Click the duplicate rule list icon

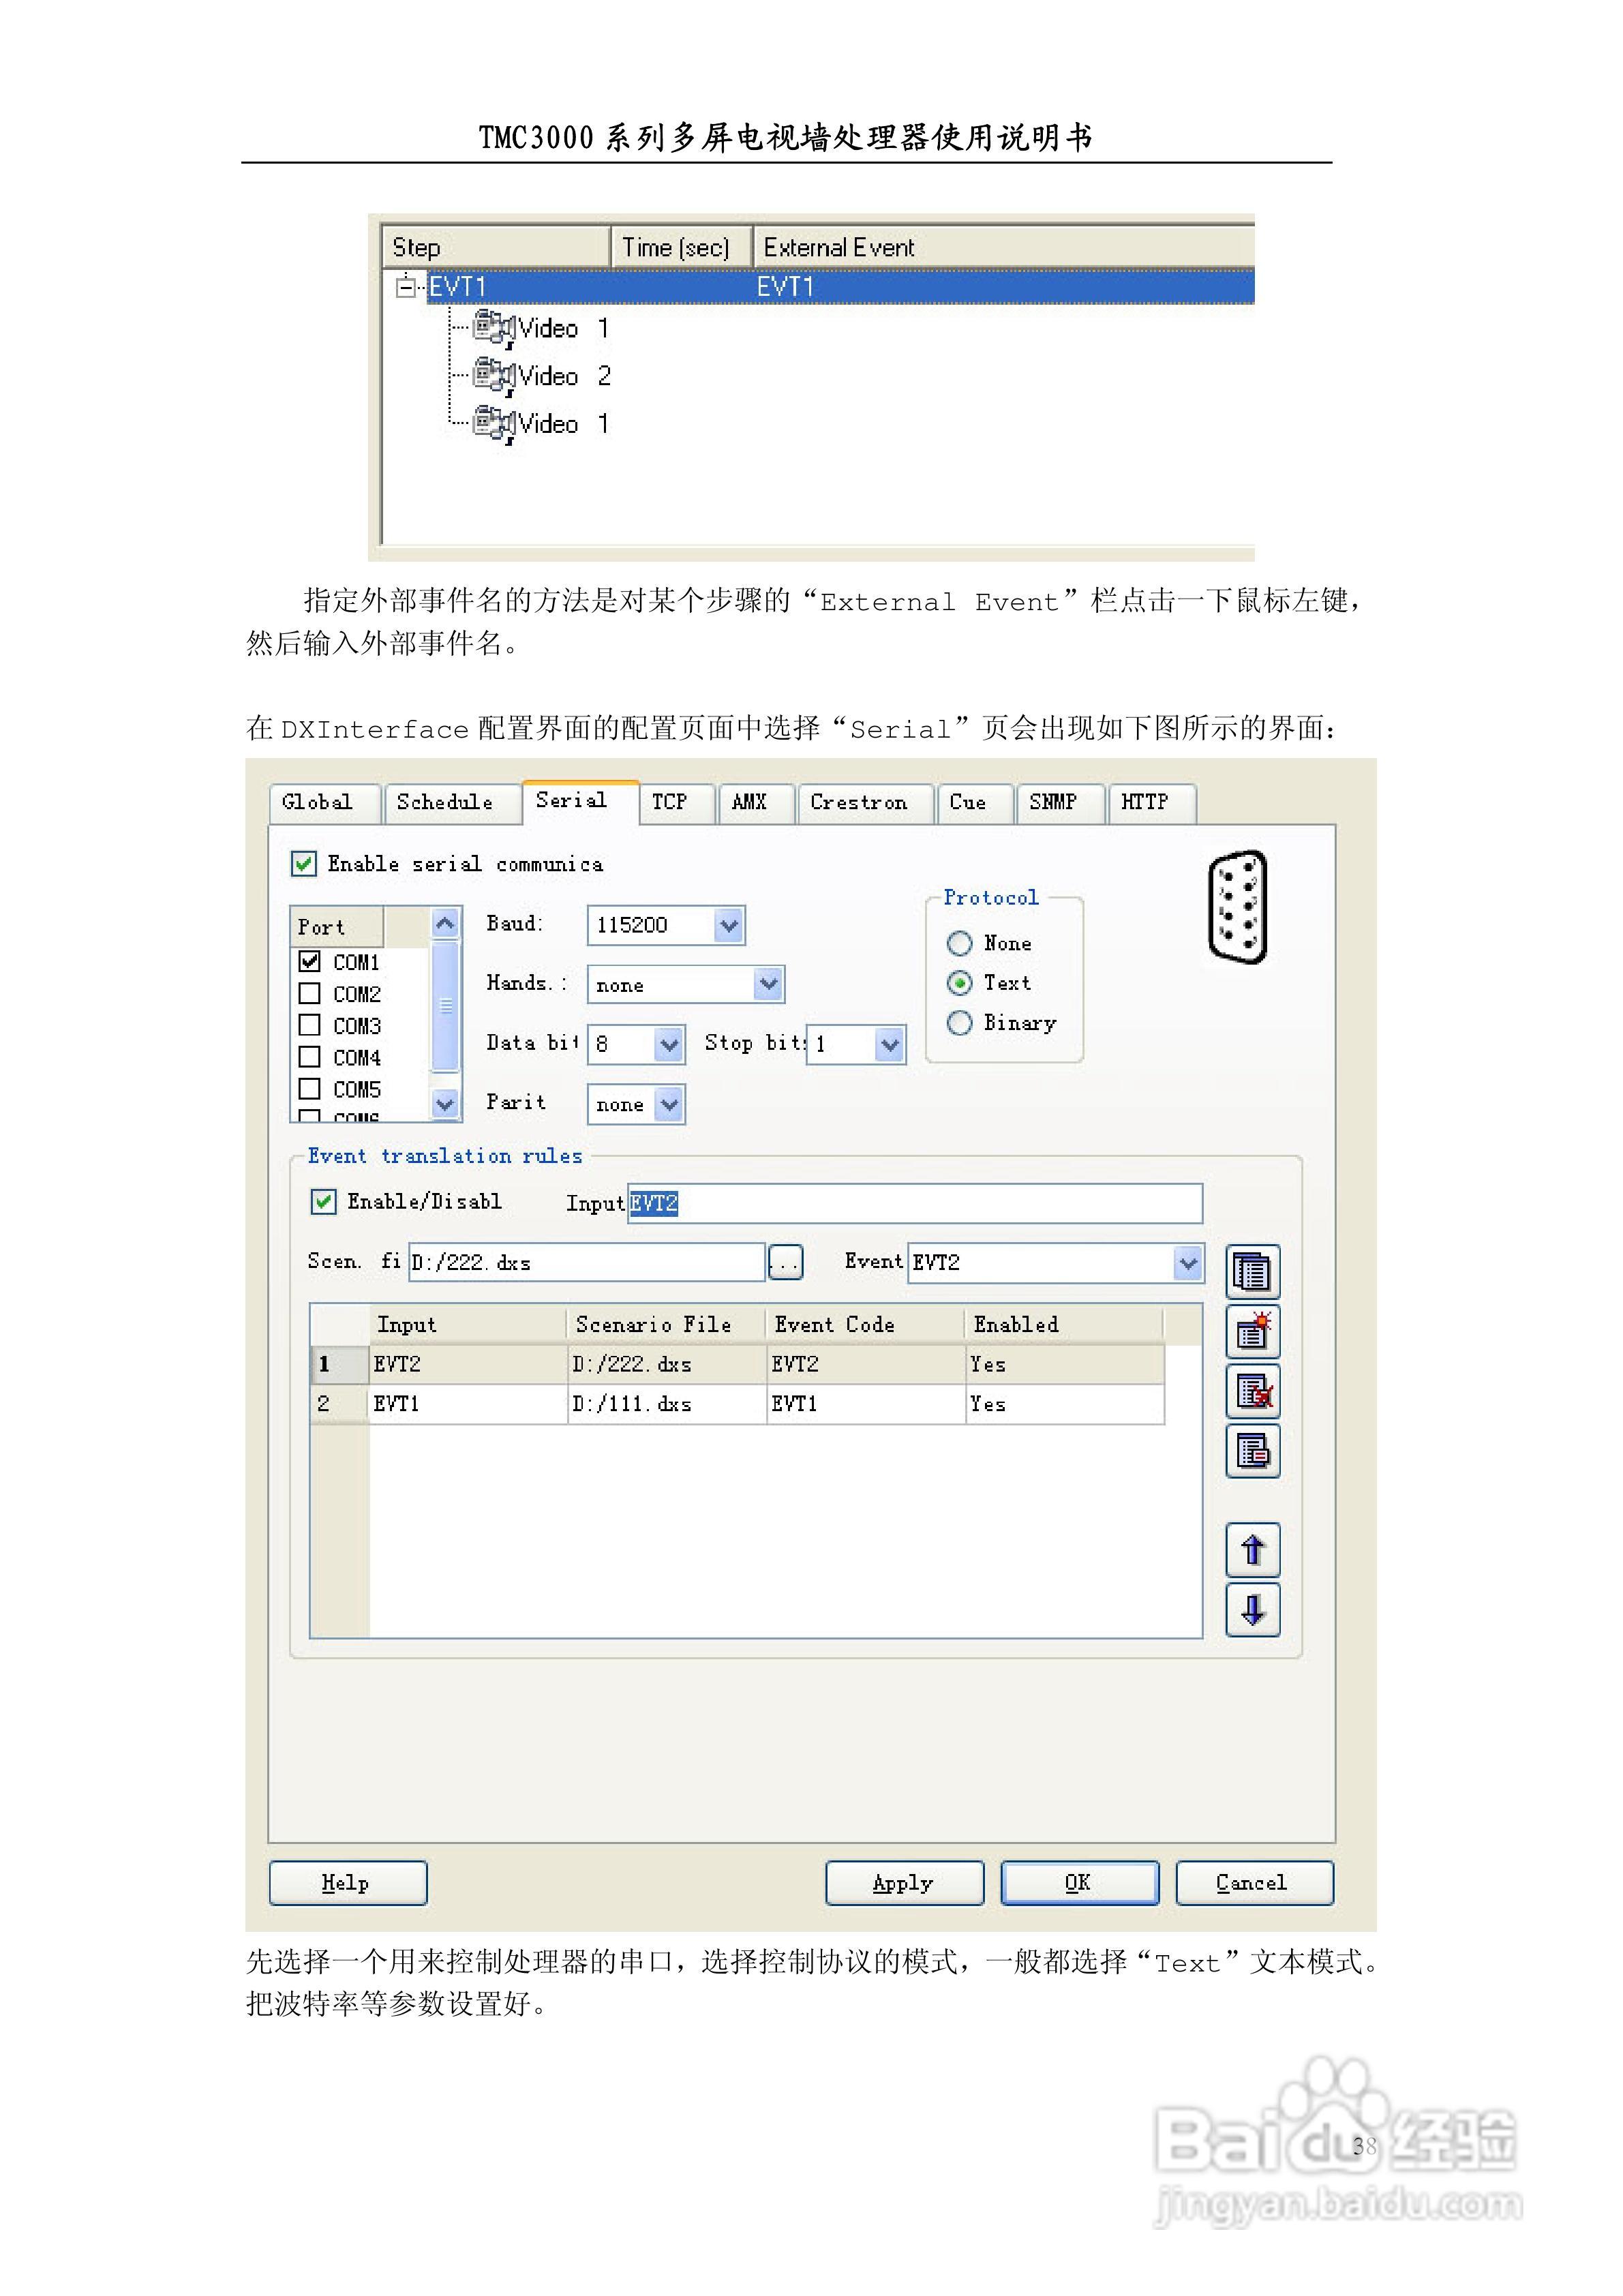point(1252,1273)
